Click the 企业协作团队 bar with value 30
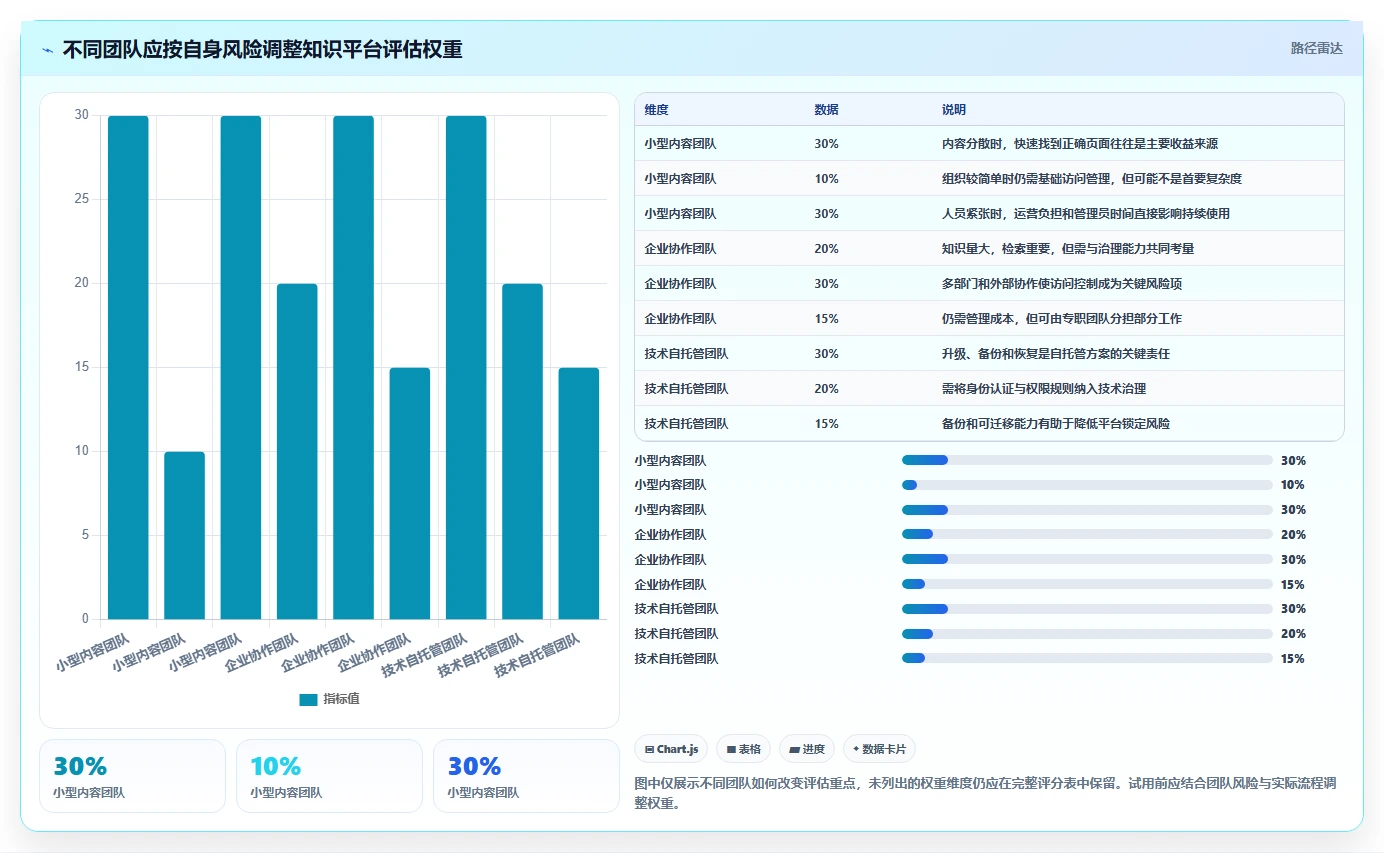1384x853 pixels. coord(353,367)
